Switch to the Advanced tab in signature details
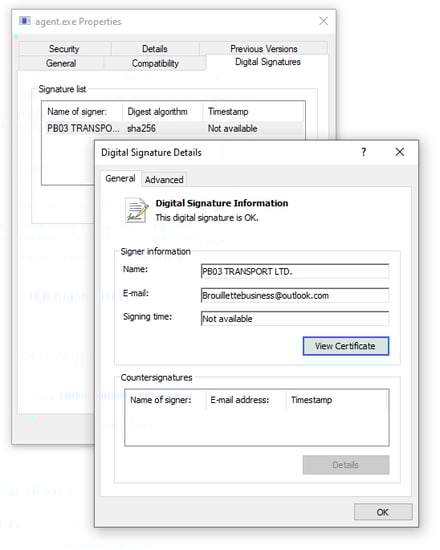Viewport: 440px width, 550px height. (x=164, y=180)
